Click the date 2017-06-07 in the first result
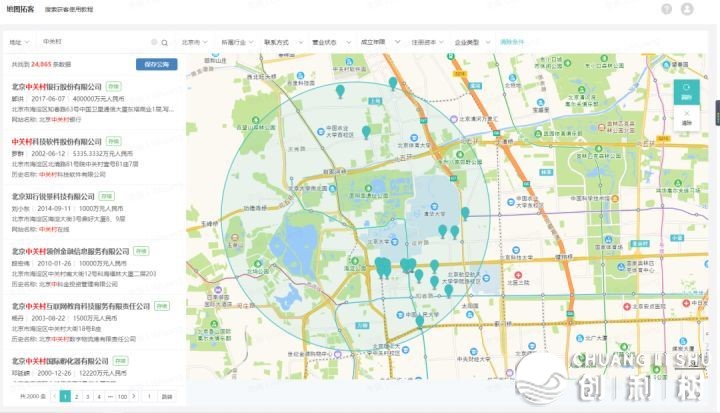 click(x=48, y=99)
